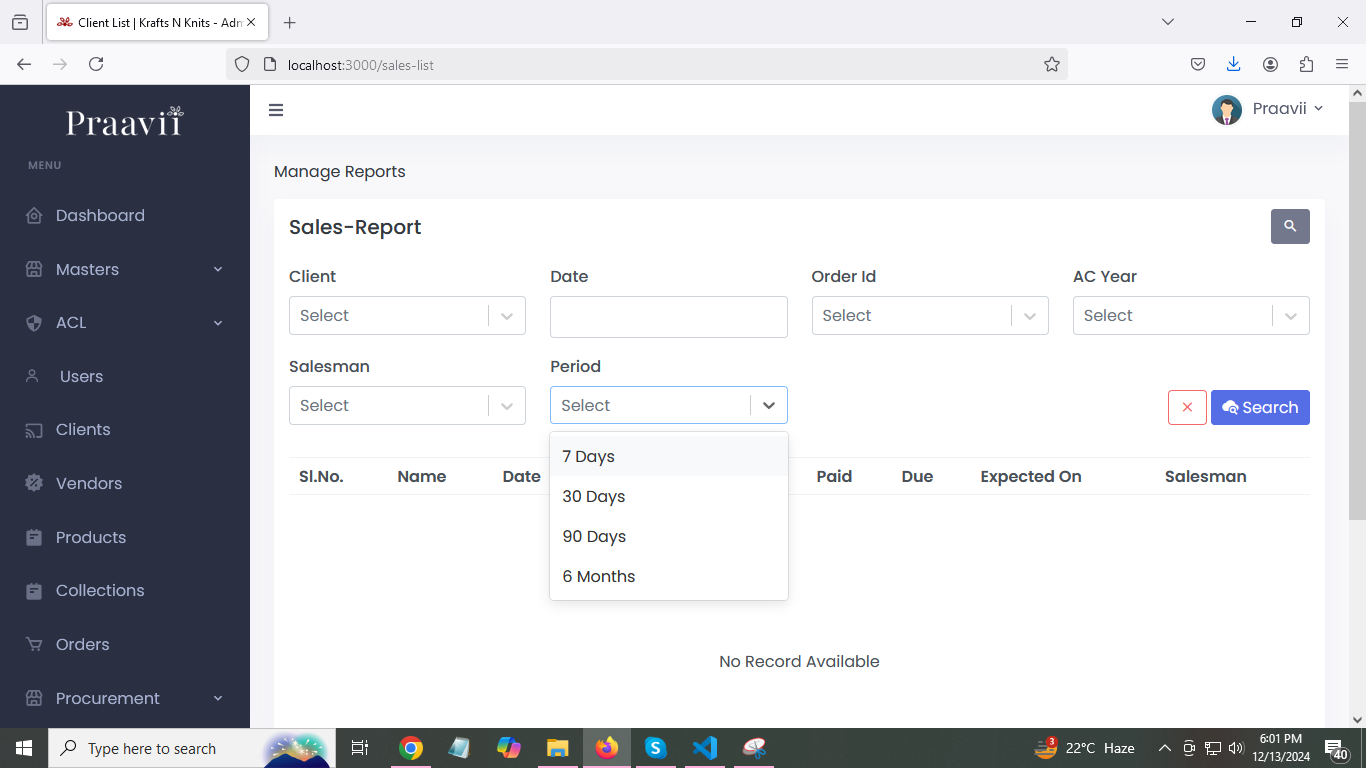Viewport: 1366px width, 768px height.
Task: Click the hamburger menu toggle icon
Action: pos(276,110)
